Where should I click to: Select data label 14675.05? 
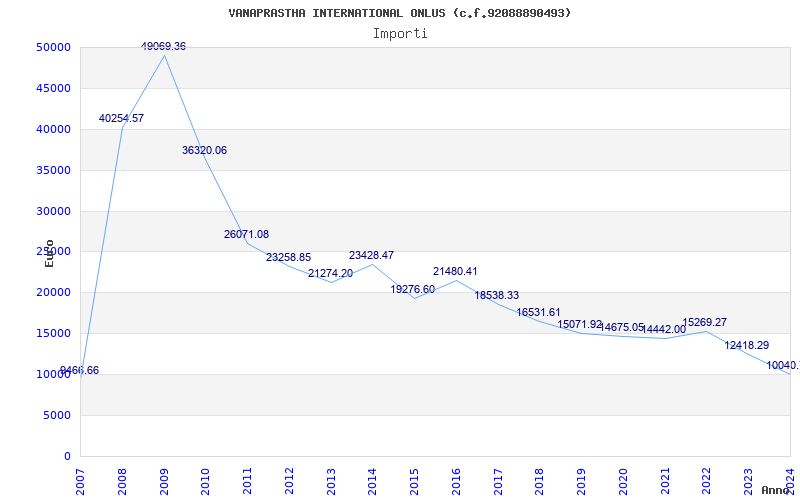click(x=622, y=328)
